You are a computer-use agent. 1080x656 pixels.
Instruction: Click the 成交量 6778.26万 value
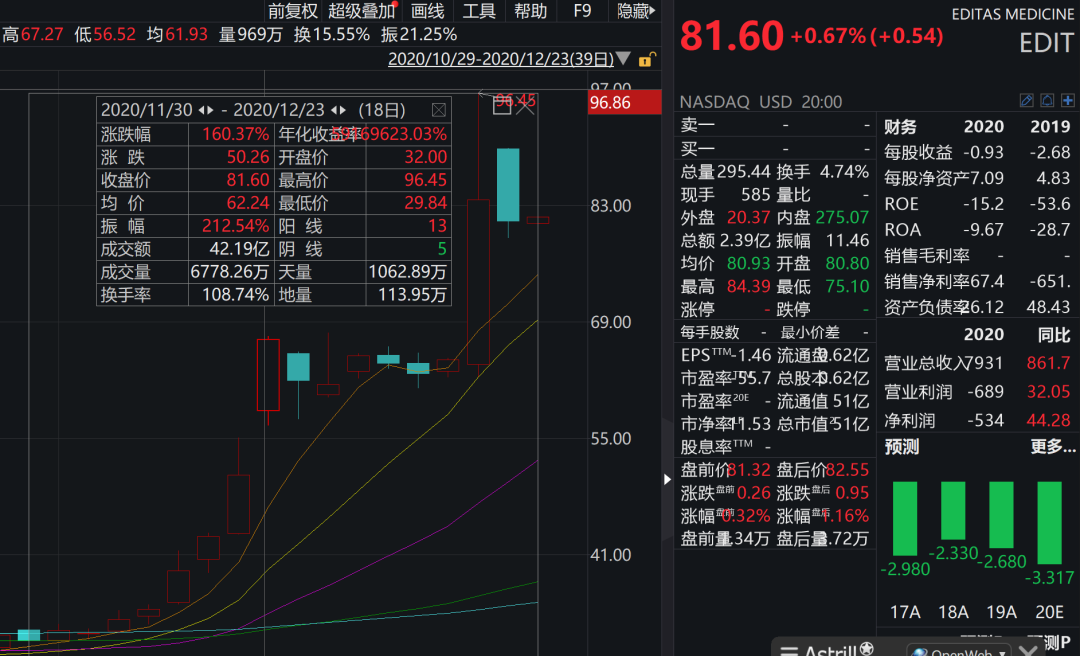(x=230, y=271)
